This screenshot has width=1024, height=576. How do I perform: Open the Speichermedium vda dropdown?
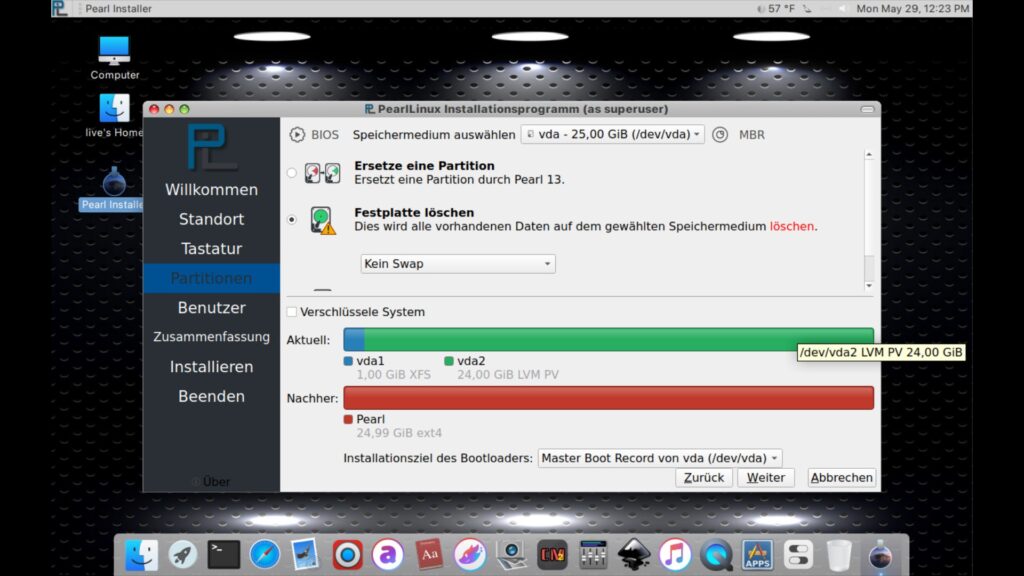[613, 135]
